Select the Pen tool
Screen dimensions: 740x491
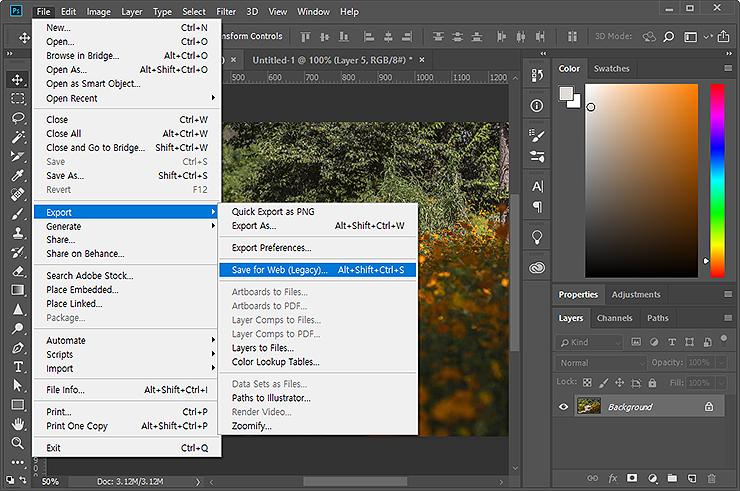pos(17,348)
